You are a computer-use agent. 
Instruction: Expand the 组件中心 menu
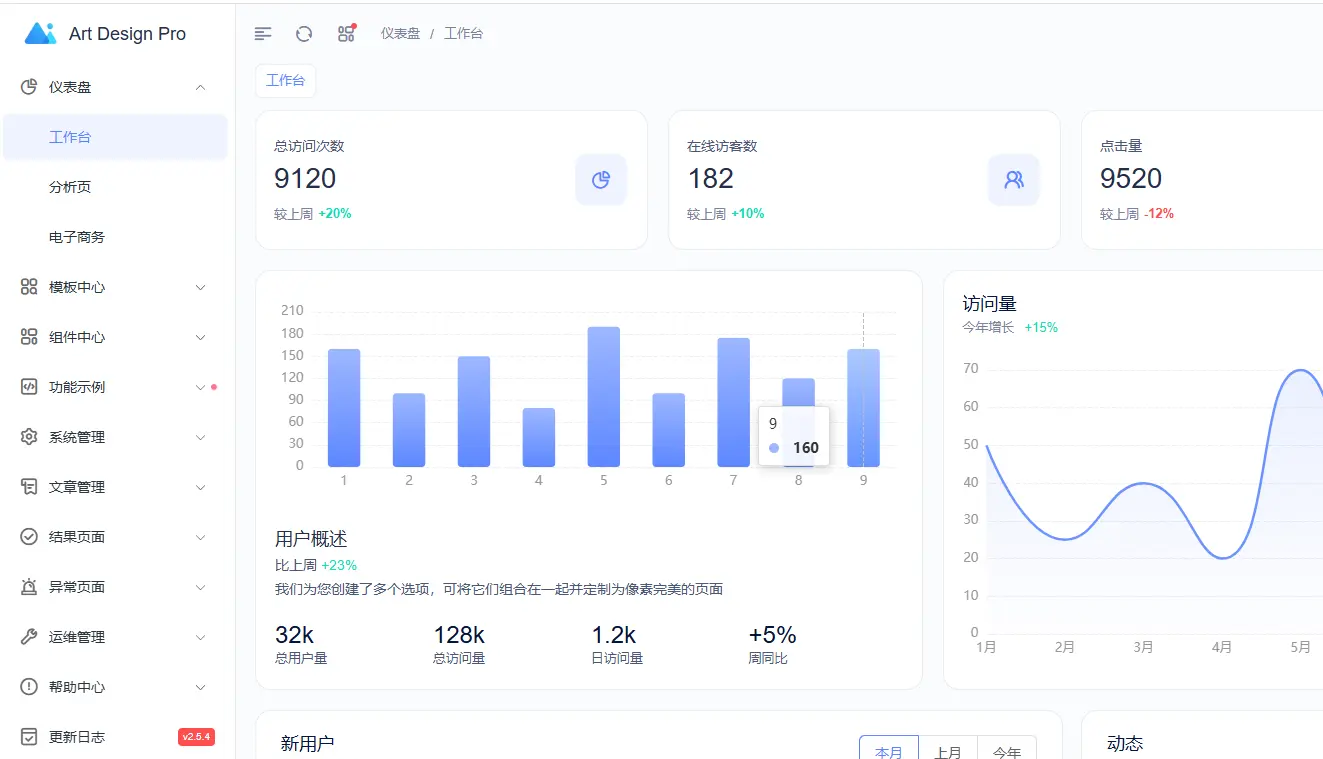[115, 337]
